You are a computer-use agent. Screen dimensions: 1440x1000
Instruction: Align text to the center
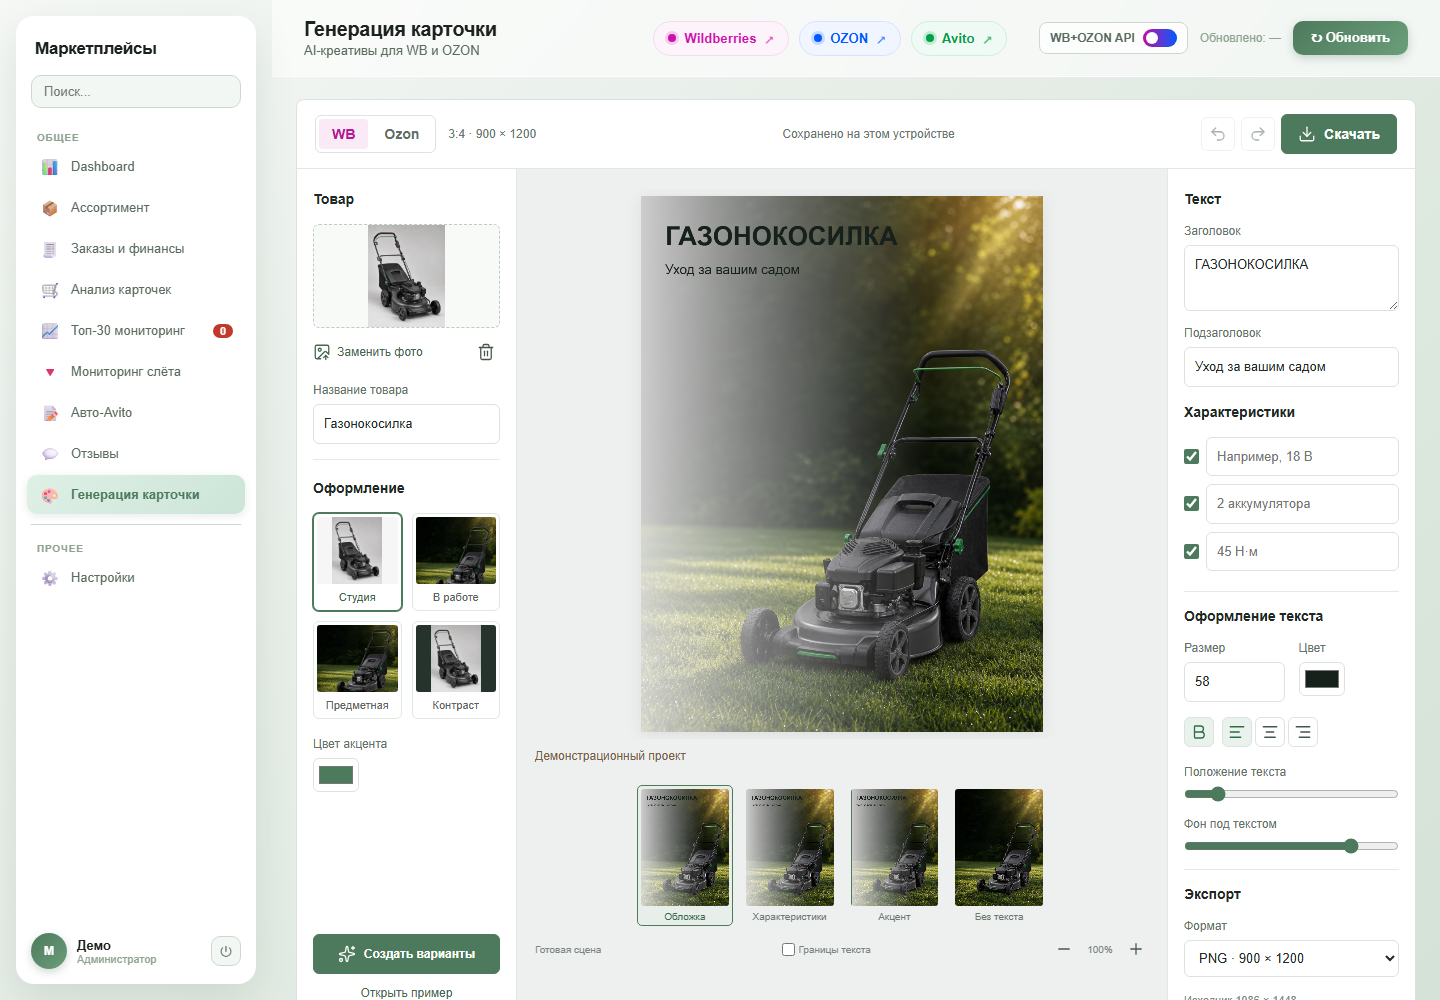pyautogui.click(x=1269, y=732)
